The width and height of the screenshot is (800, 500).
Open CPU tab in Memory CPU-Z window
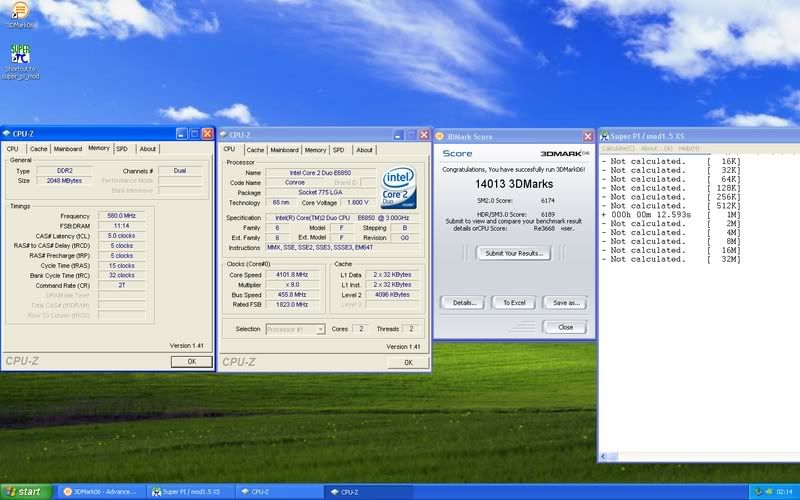tap(13, 149)
